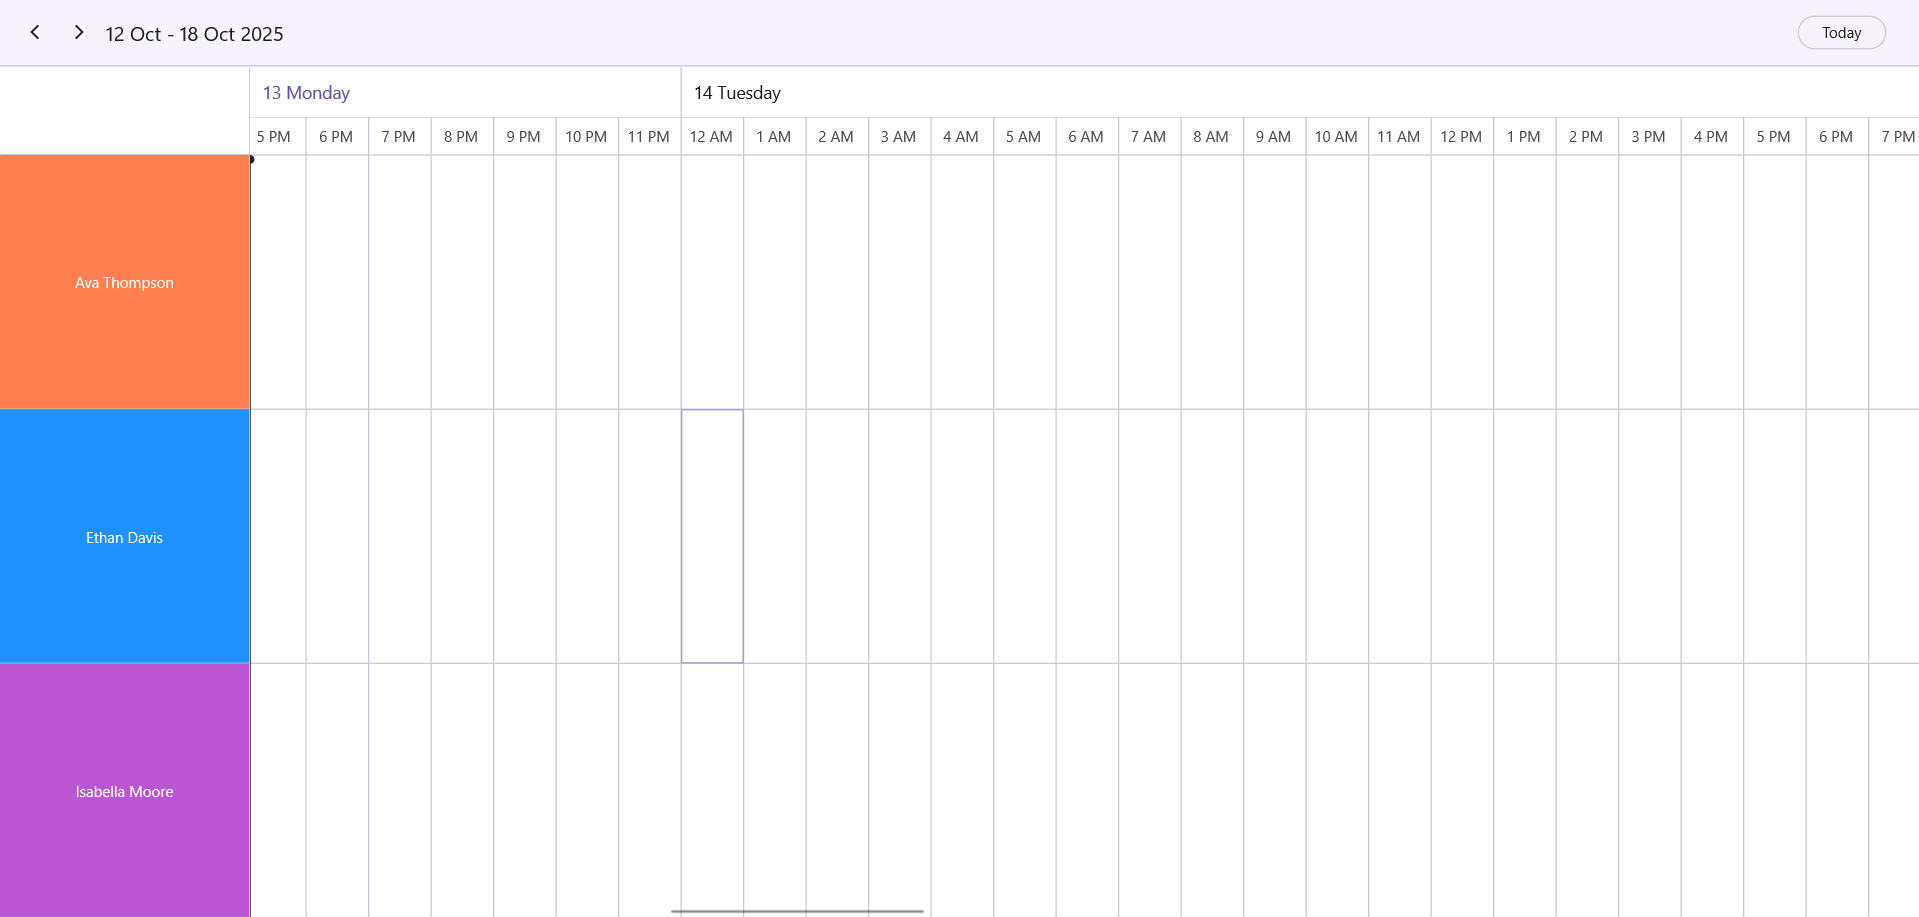Click the date range label 12 Oct - 18 Oct 2025

[194, 33]
